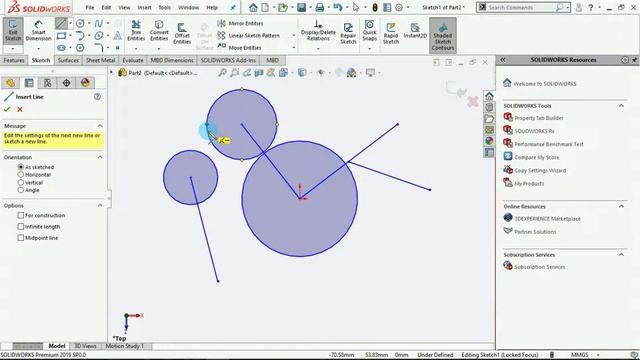Click the Repair Sketch tool
Screen dimensions: 640x360
[348, 33]
